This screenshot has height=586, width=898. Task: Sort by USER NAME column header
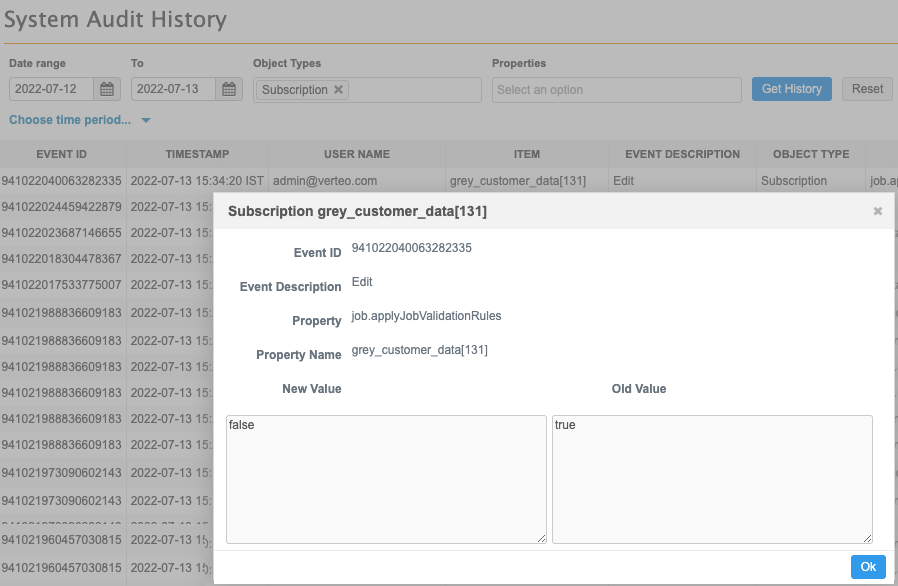coord(356,155)
